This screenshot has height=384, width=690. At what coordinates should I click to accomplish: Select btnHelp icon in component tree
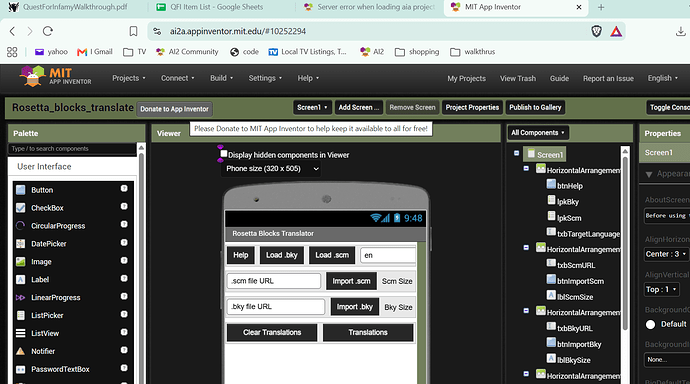[x=551, y=184]
